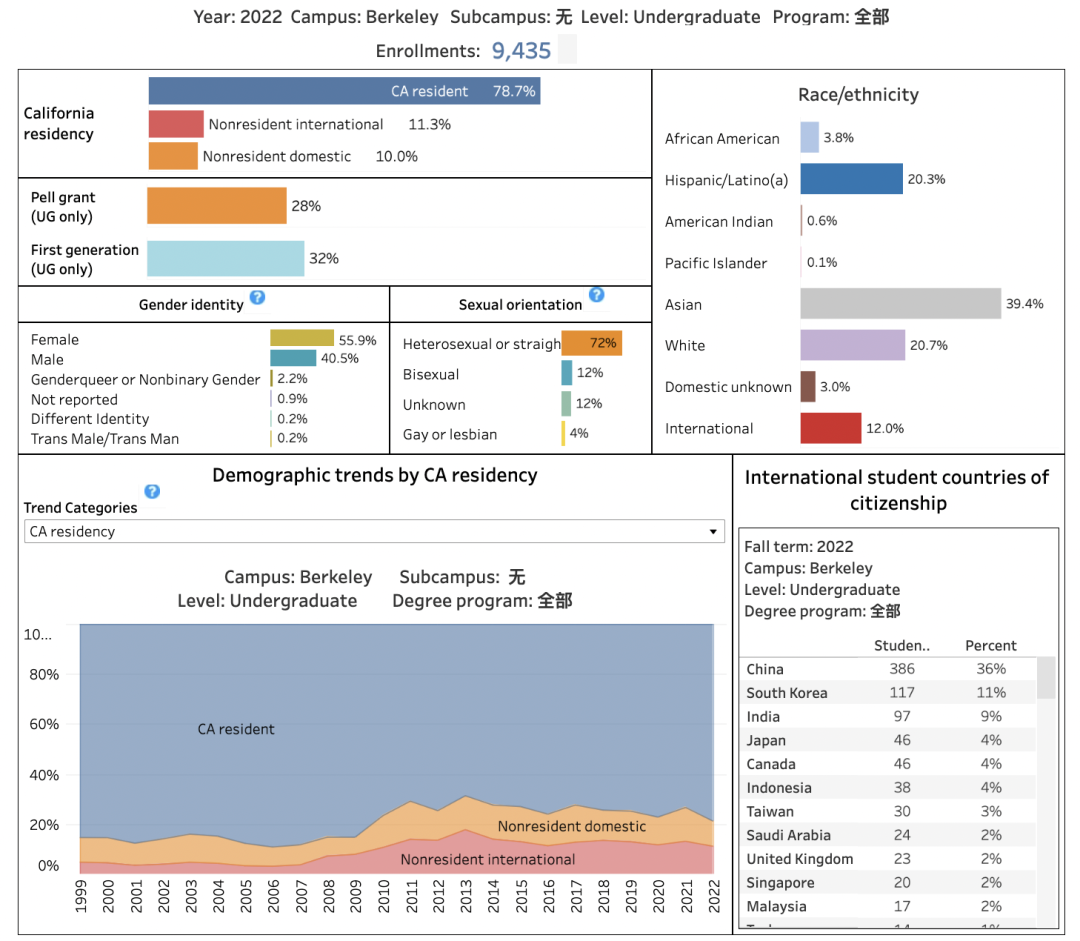1080x941 pixels.
Task: Click the 9,435 enrollments figure
Action: click(x=521, y=51)
